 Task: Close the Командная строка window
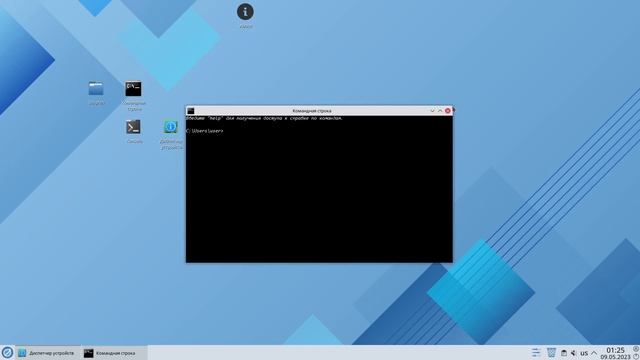[448, 111]
